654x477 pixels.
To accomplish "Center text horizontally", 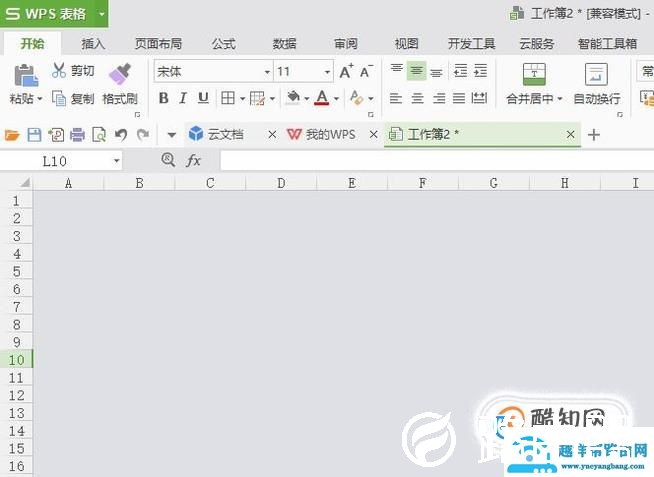I will pyautogui.click(x=418, y=98).
